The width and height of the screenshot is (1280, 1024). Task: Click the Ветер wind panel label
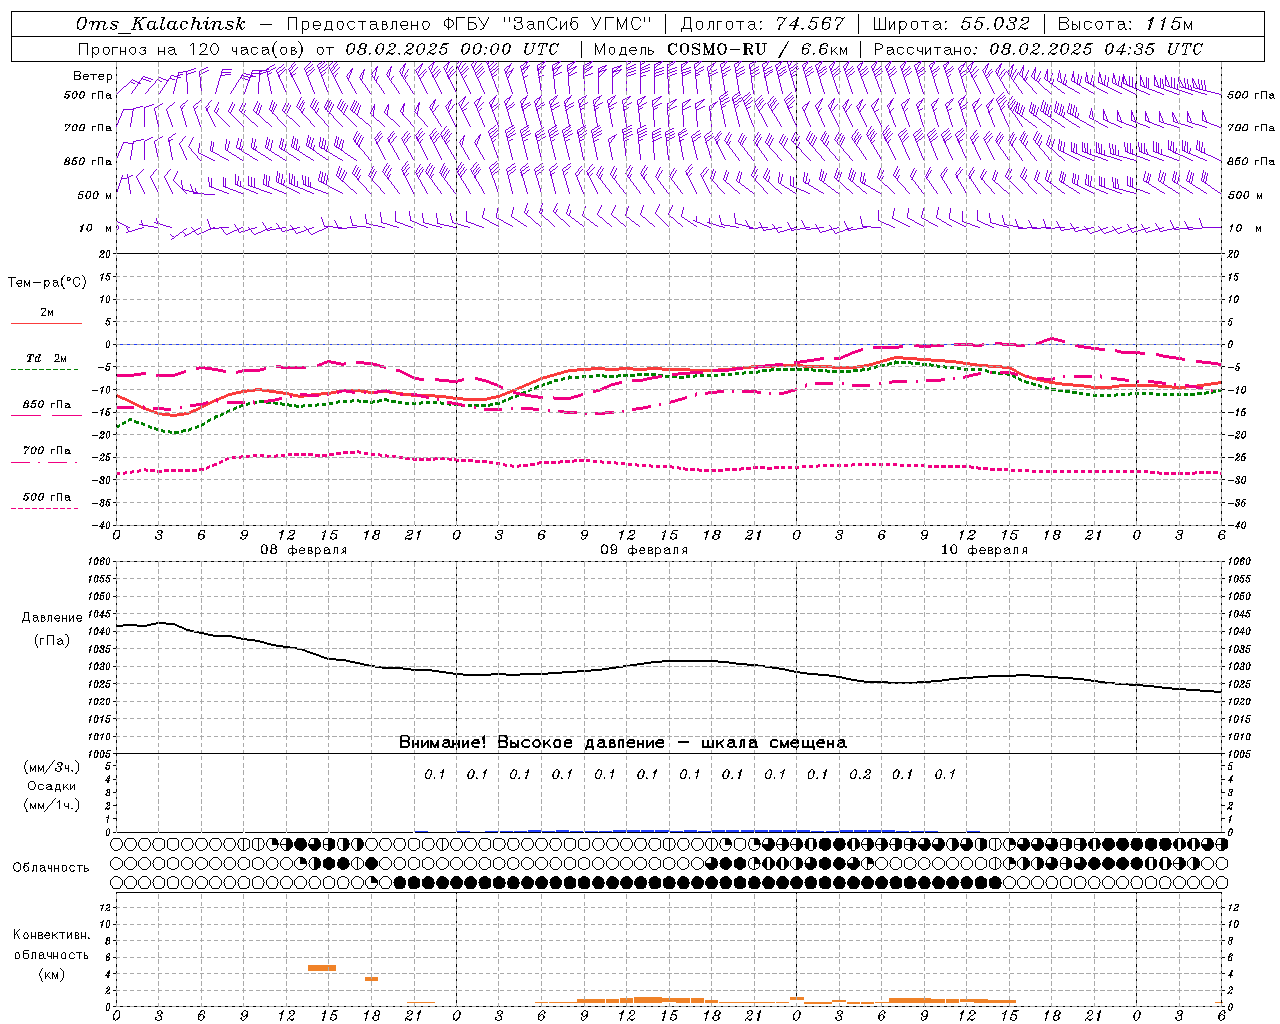(92, 76)
